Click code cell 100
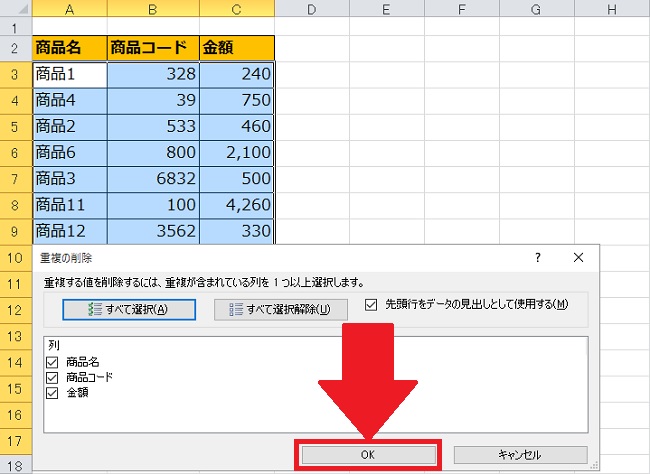 (x=153, y=205)
